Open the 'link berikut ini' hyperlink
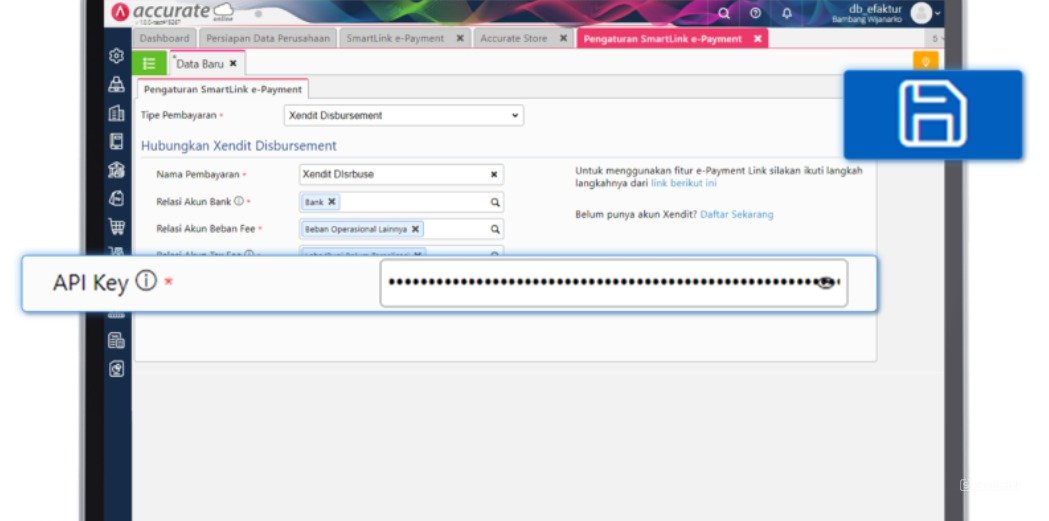Screen dimensions: 1049x521 [684, 183]
